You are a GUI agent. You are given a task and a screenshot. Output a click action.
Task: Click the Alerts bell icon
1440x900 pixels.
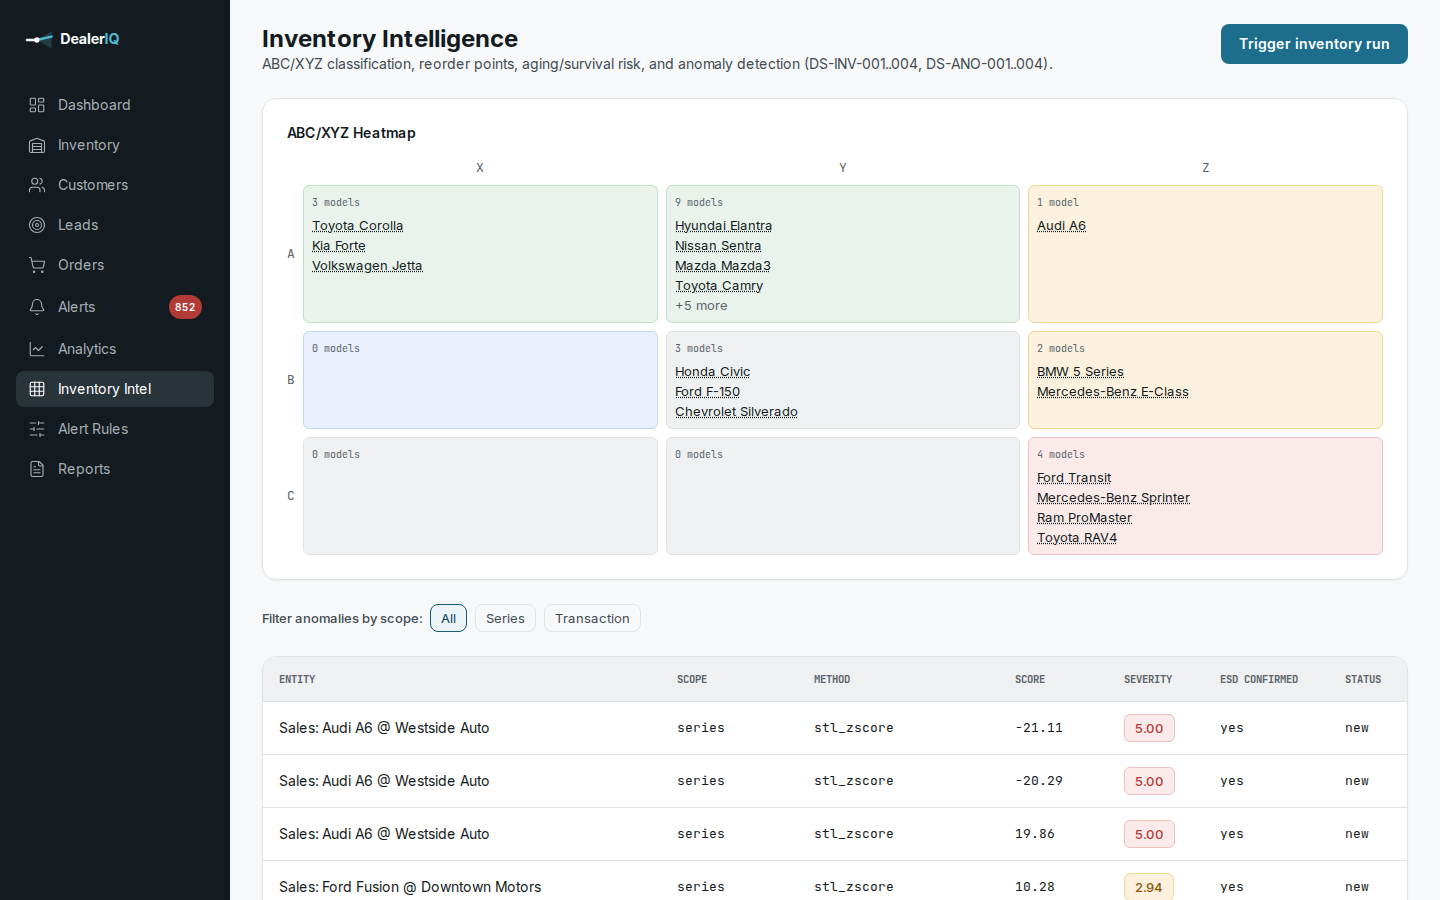click(37, 307)
